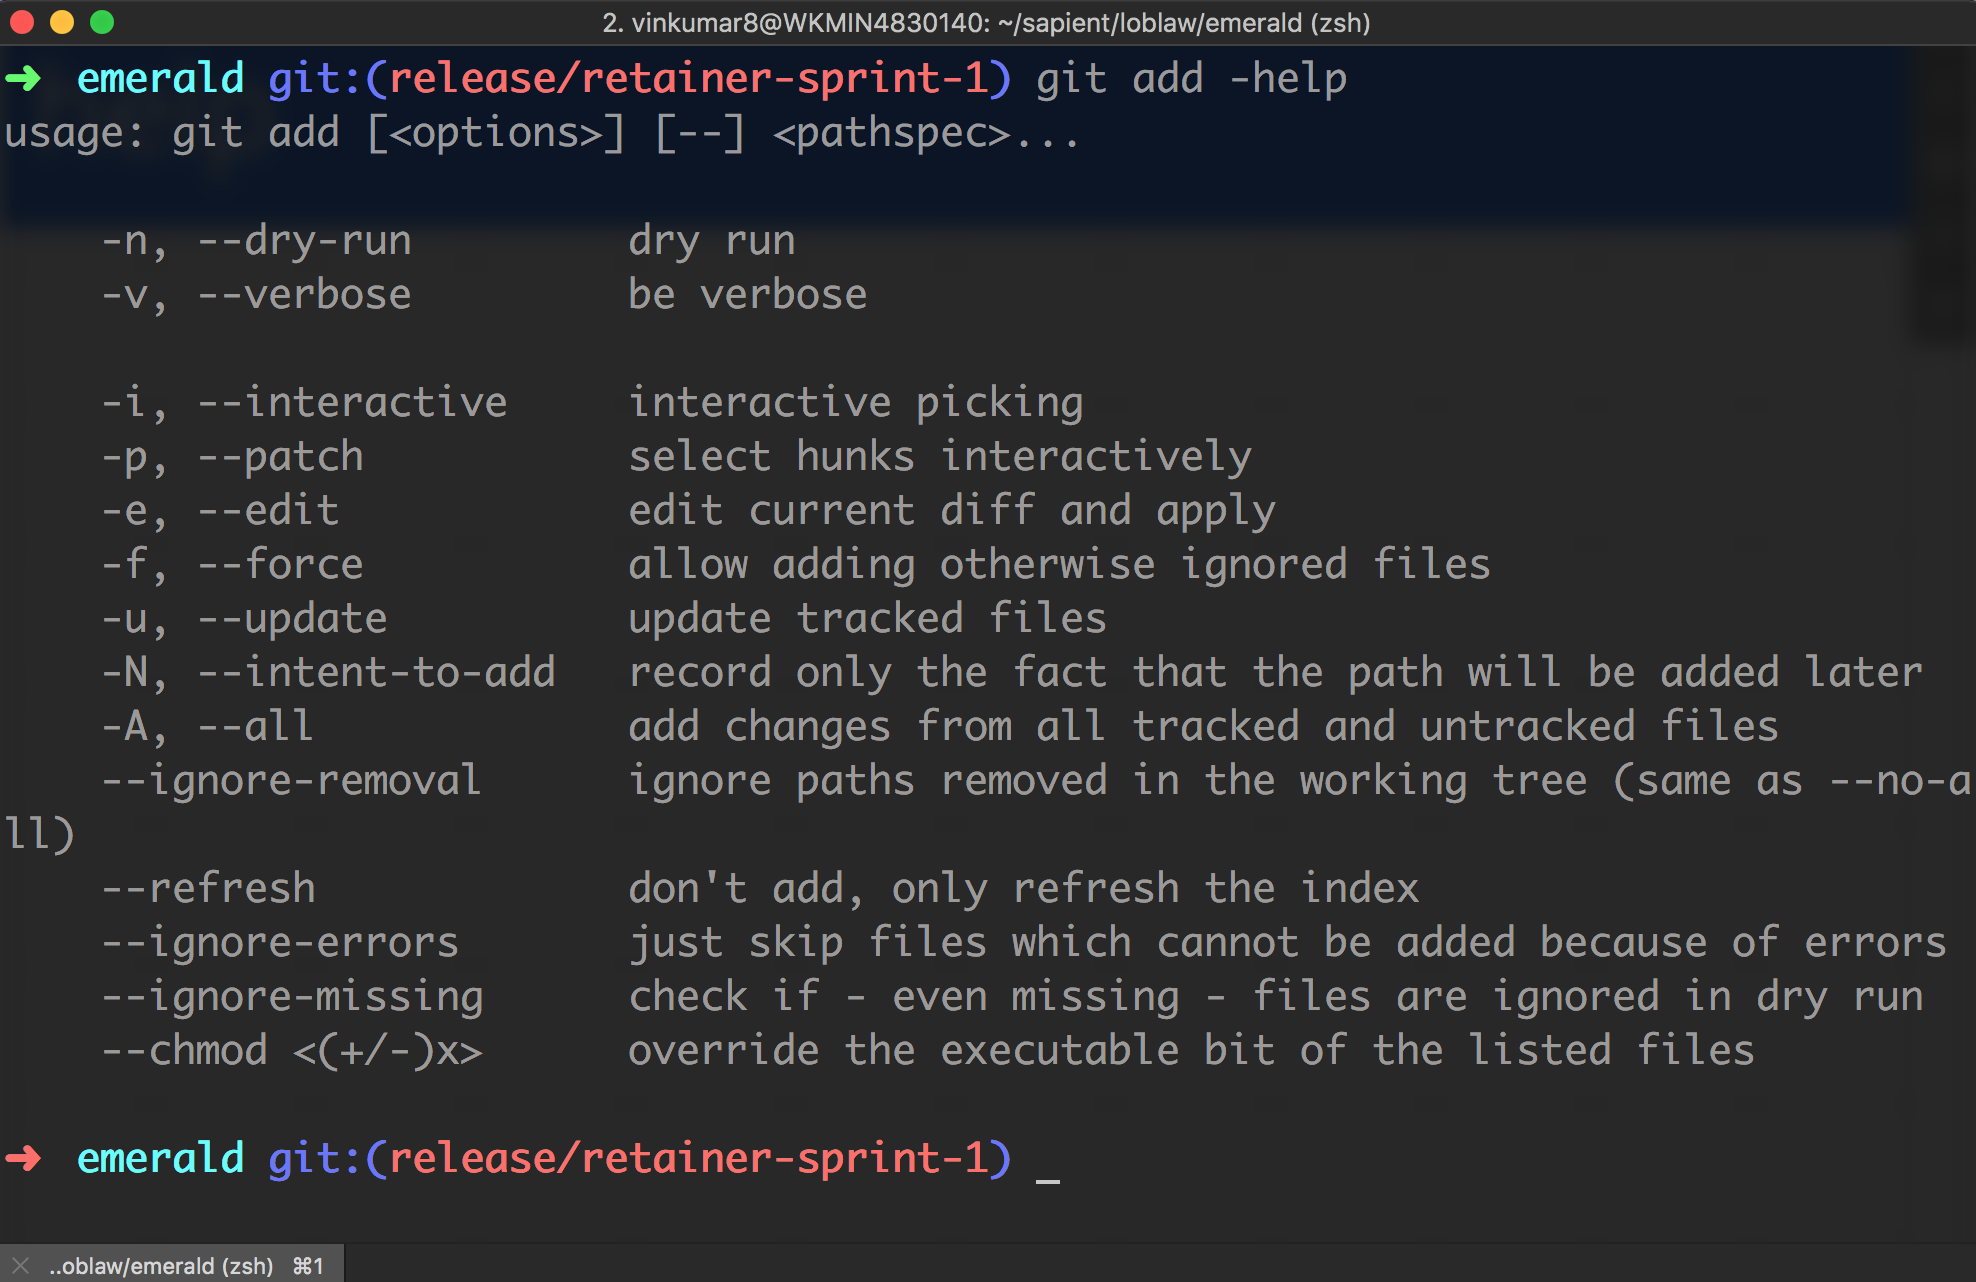Click the --intent-to-add option text
The width and height of the screenshot is (1976, 1282).
(376, 673)
